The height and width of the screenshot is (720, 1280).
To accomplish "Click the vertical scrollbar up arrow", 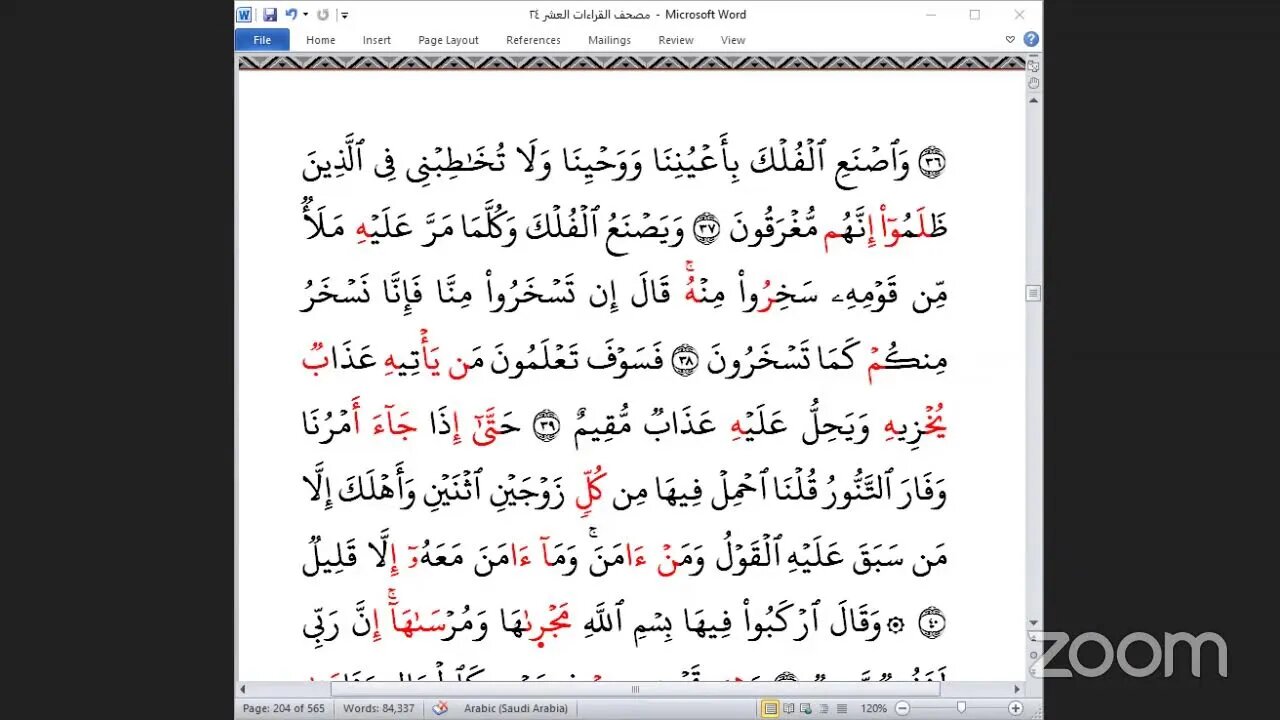I will [1033, 100].
